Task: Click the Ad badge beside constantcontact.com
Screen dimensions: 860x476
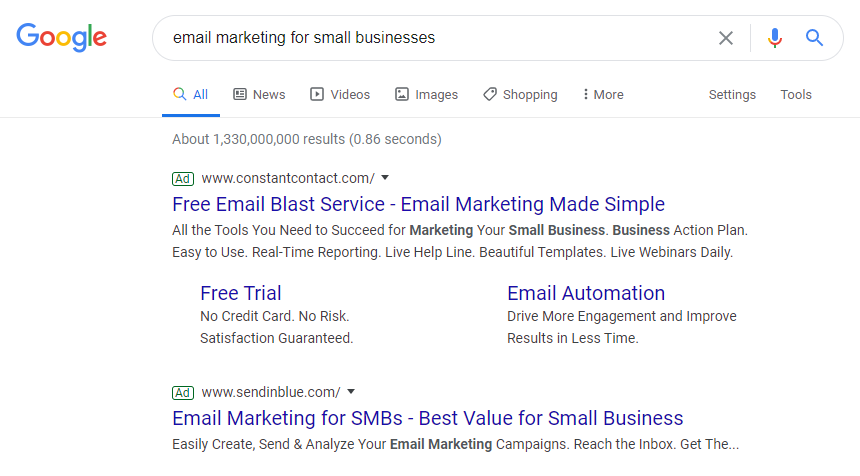Action: tap(183, 178)
